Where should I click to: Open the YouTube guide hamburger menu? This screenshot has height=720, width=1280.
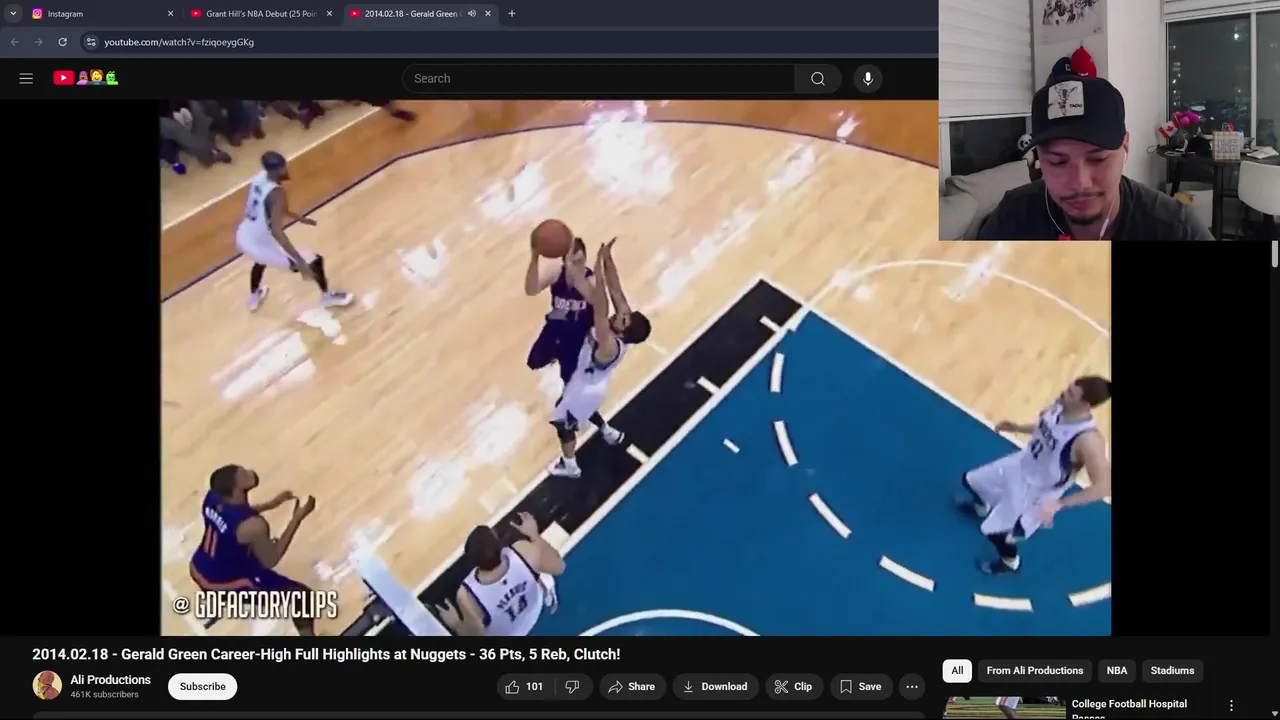pyautogui.click(x=26, y=78)
